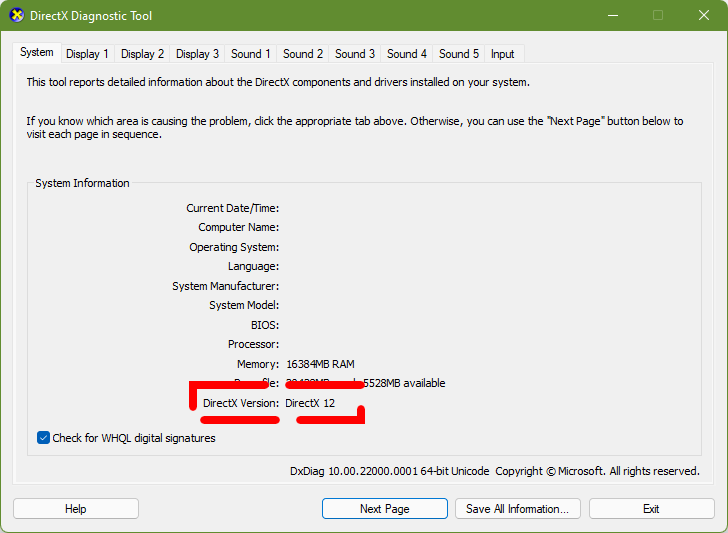This screenshot has width=728, height=533.
Task: Click the '5528MB available' page file text
Action: pyautogui.click(x=404, y=383)
